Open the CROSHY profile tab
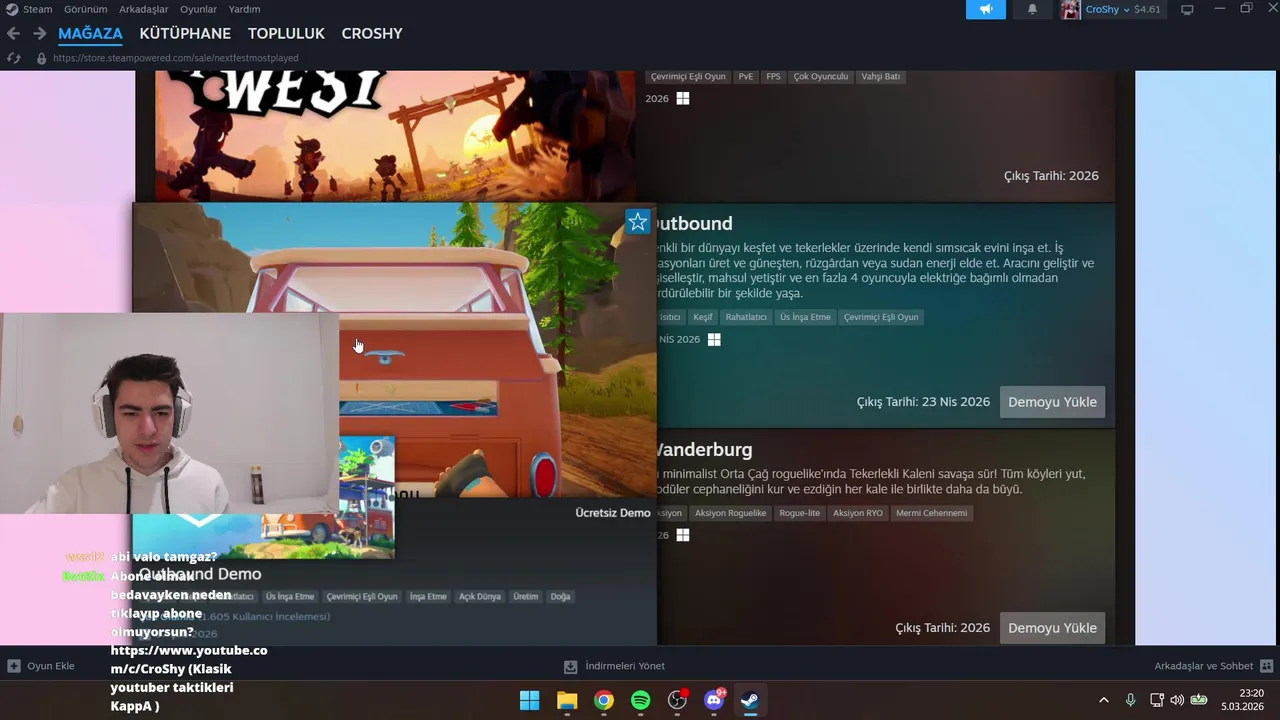Screen dimensions: 1280x720 coord(372,33)
